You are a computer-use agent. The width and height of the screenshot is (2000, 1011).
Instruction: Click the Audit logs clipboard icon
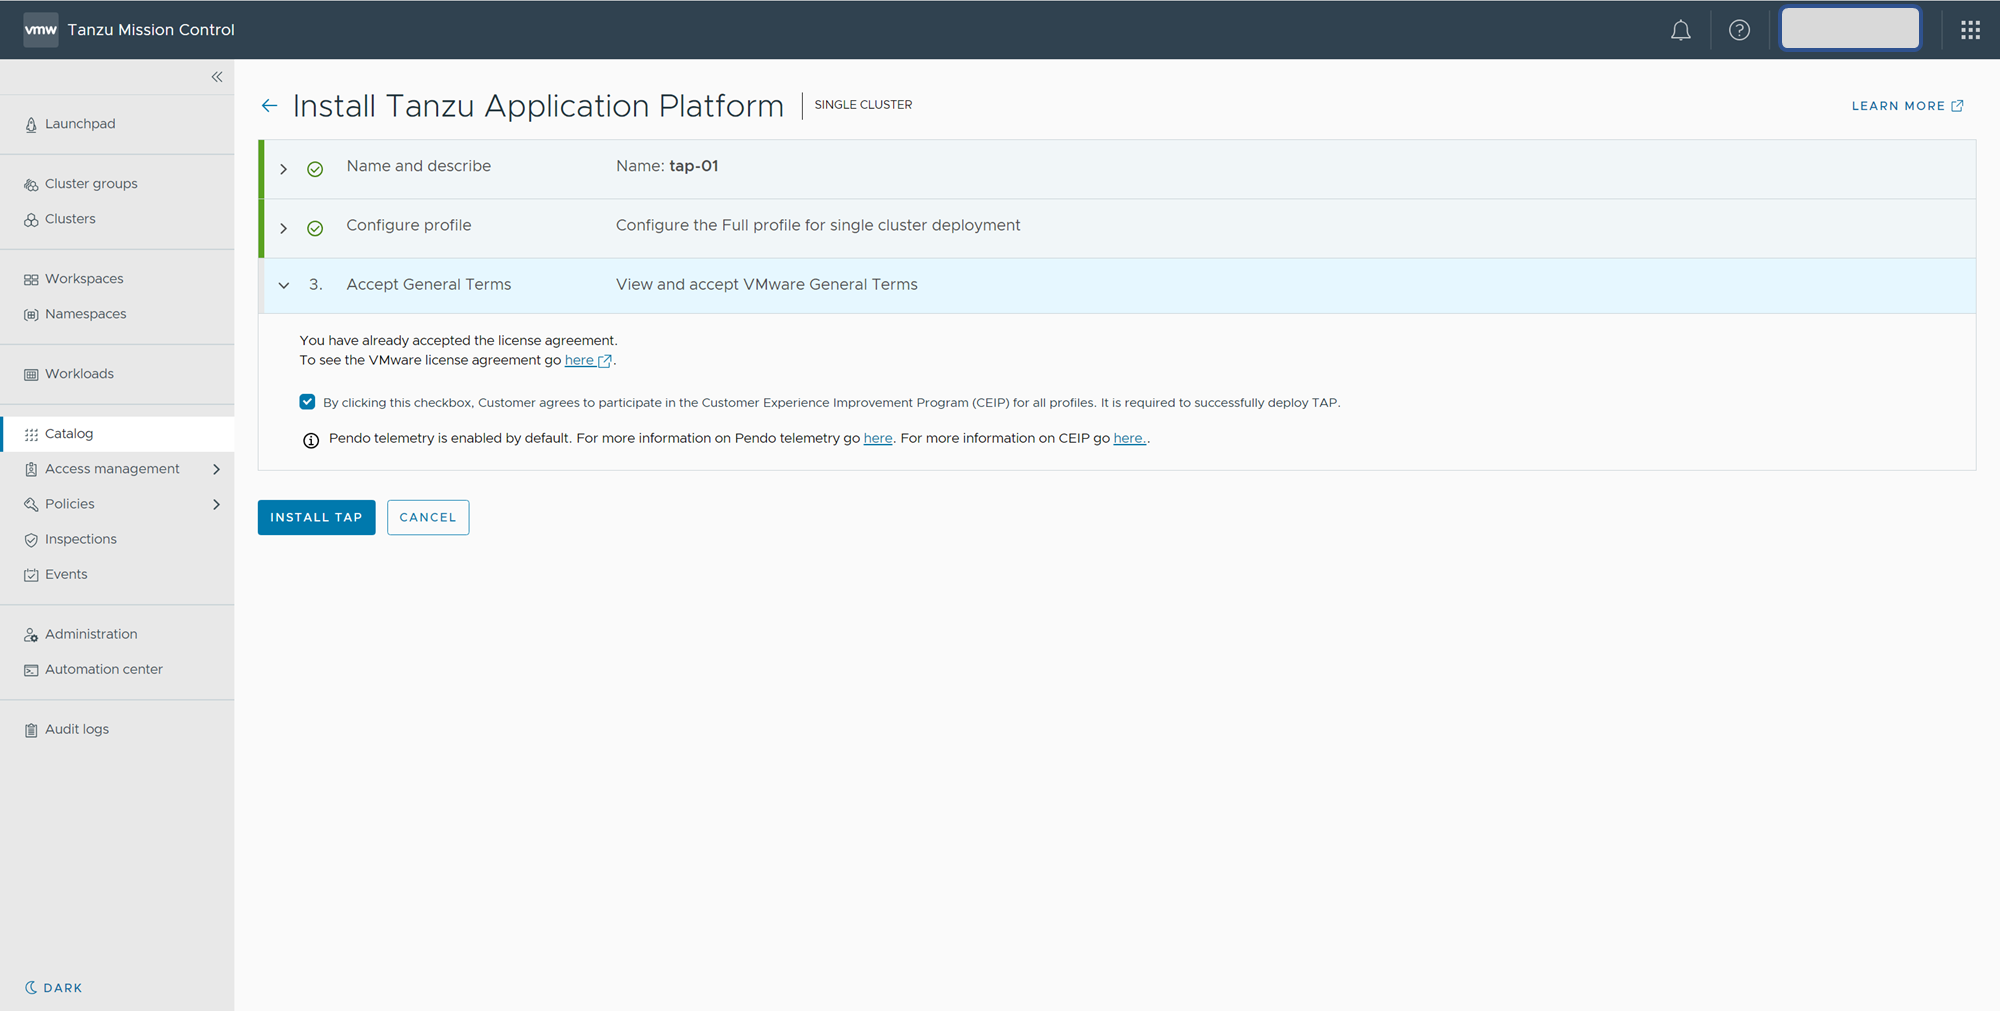click(31, 730)
